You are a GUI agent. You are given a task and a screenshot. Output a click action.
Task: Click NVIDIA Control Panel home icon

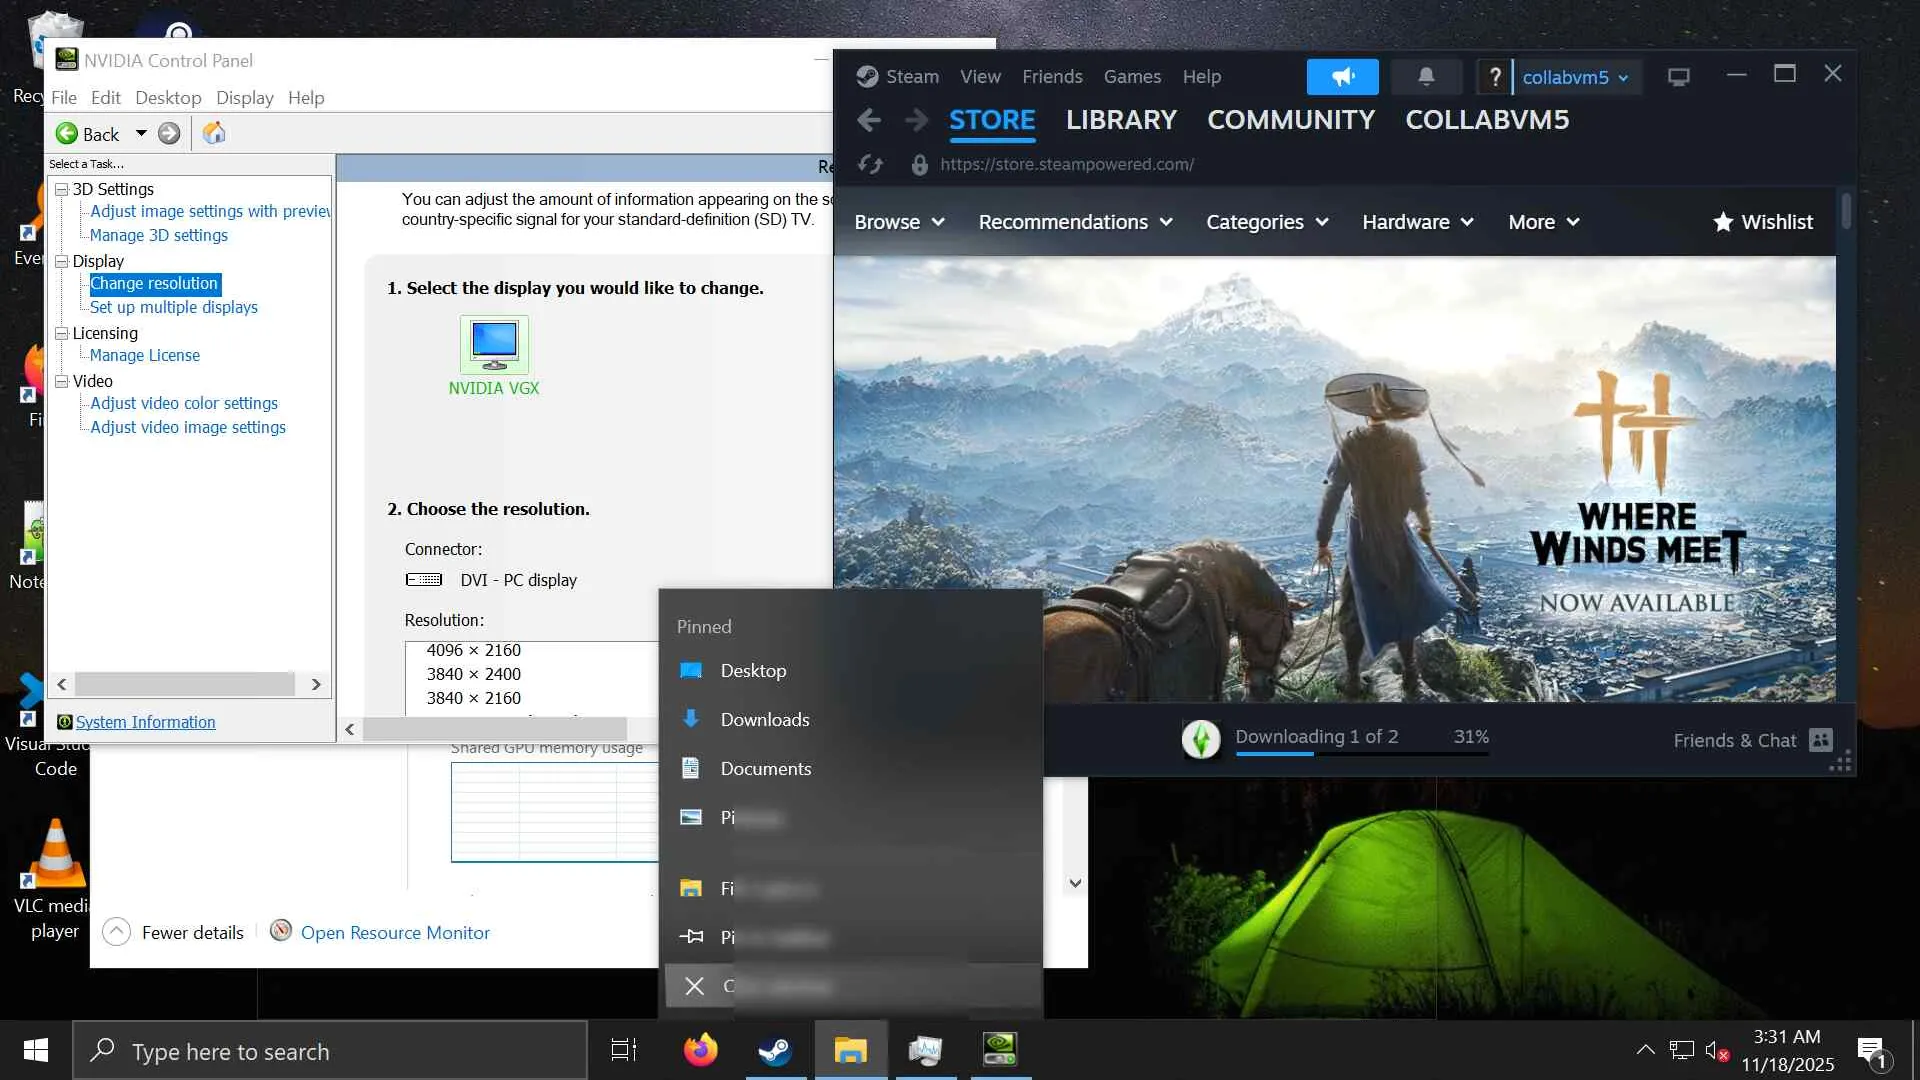(x=214, y=133)
